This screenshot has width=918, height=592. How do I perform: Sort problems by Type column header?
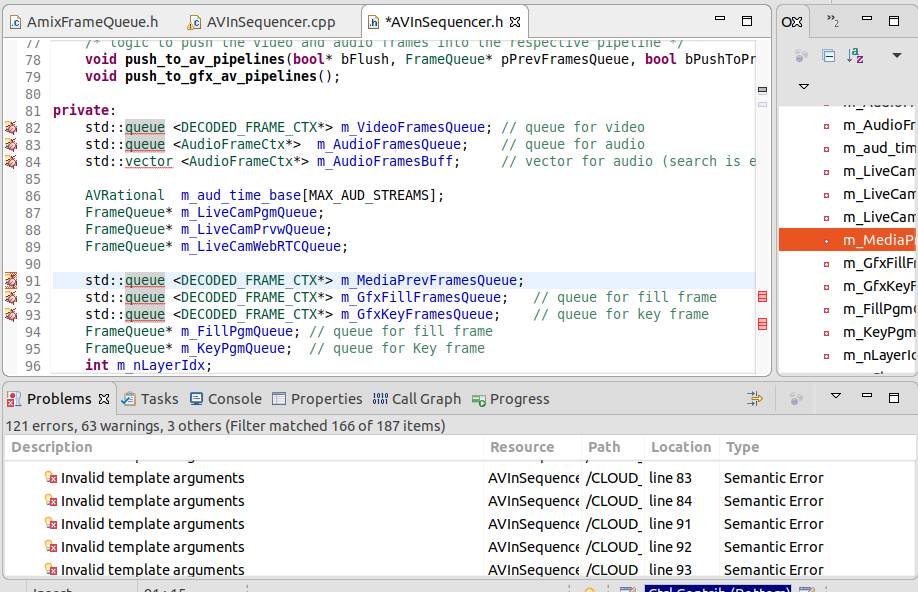[x=818, y=447]
